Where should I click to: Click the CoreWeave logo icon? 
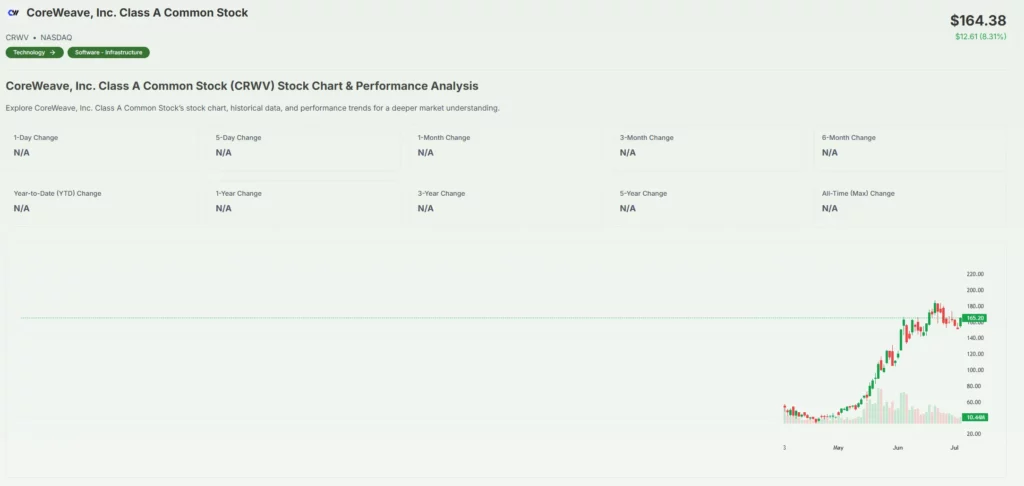13,13
